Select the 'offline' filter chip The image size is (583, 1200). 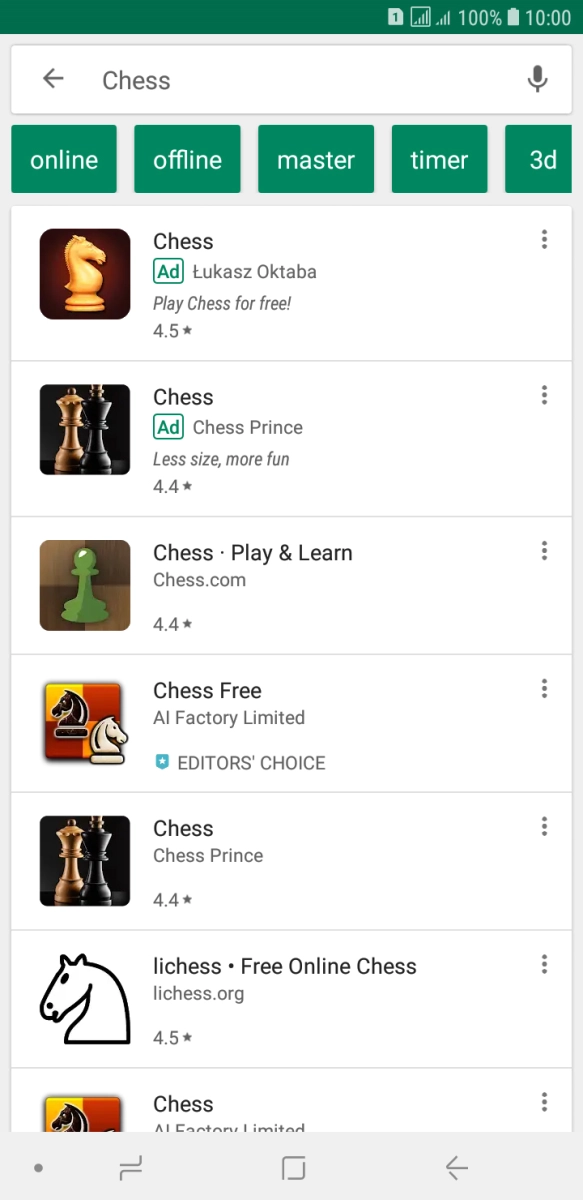[187, 158]
